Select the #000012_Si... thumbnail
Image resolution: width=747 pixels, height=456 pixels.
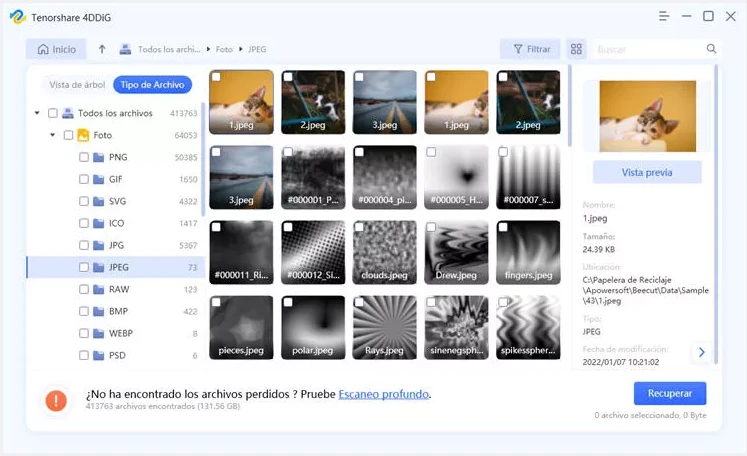313,253
